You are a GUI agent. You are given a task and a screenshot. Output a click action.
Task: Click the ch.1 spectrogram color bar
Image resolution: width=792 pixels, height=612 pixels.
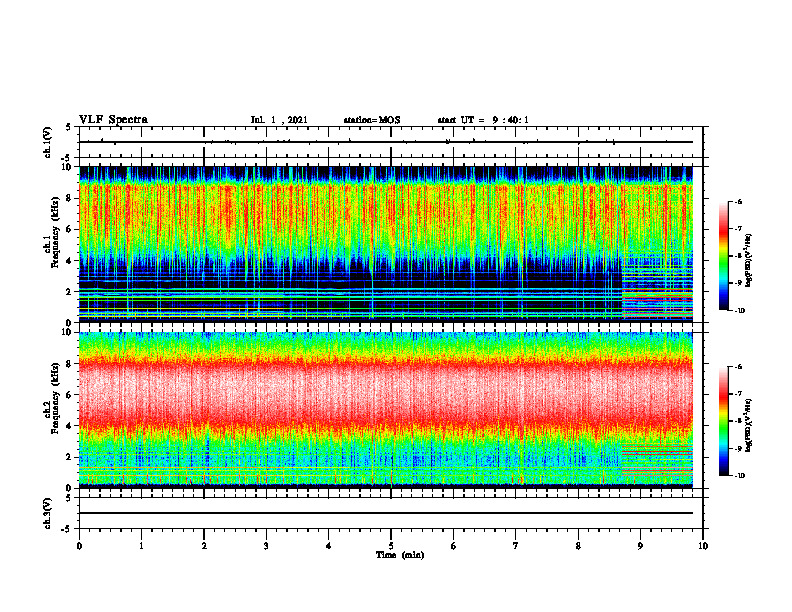(723, 256)
